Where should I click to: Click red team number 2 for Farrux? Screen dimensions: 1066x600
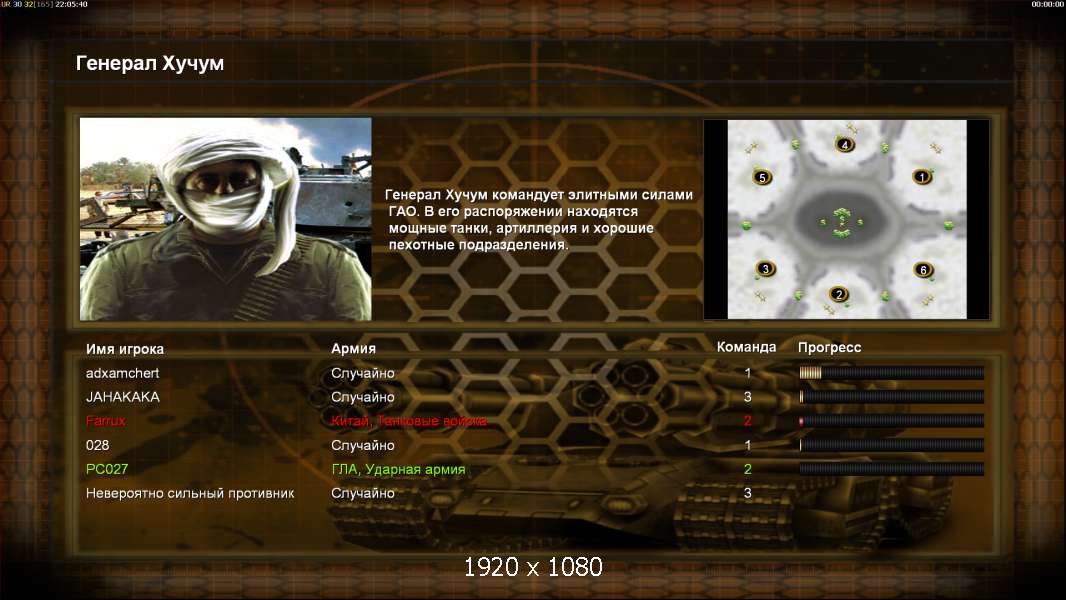tap(748, 421)
